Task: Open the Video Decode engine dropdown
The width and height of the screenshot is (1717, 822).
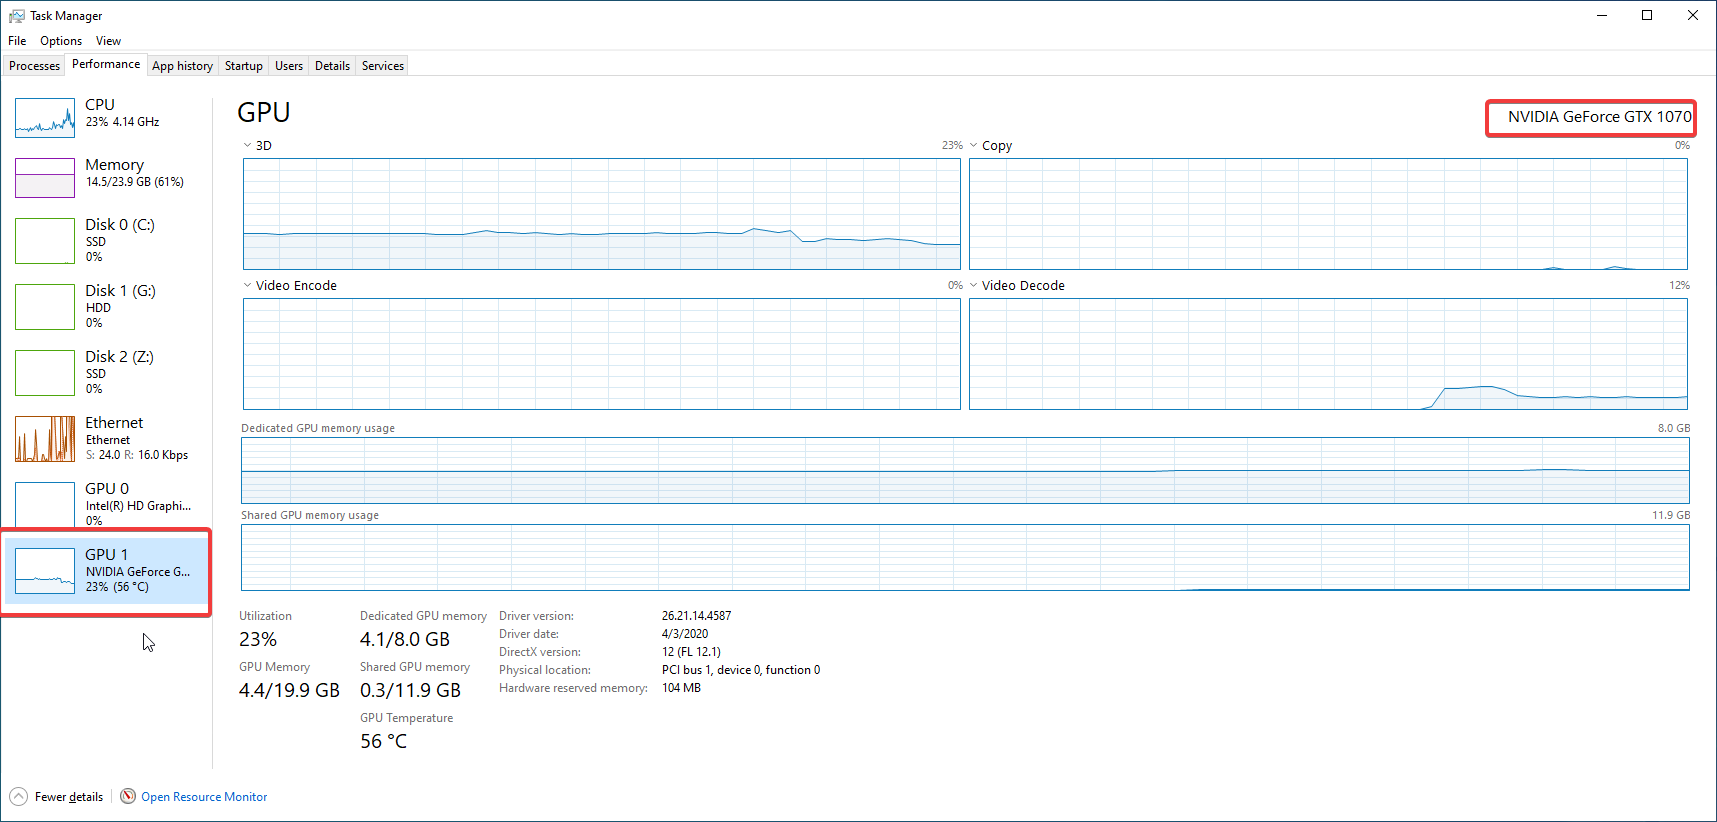Action: tap(974, 285)
